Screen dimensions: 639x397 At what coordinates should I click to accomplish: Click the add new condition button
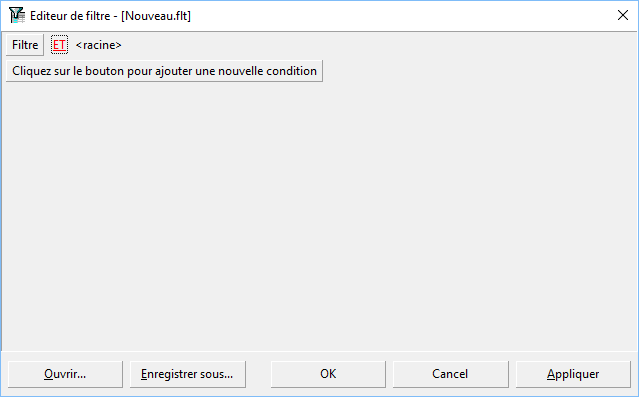pos(164,71)
